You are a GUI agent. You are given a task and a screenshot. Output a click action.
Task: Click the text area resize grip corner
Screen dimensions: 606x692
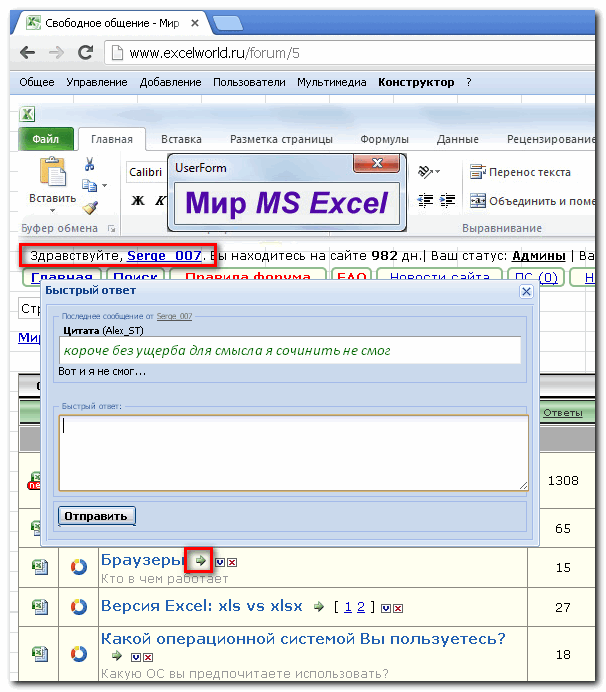523,485
